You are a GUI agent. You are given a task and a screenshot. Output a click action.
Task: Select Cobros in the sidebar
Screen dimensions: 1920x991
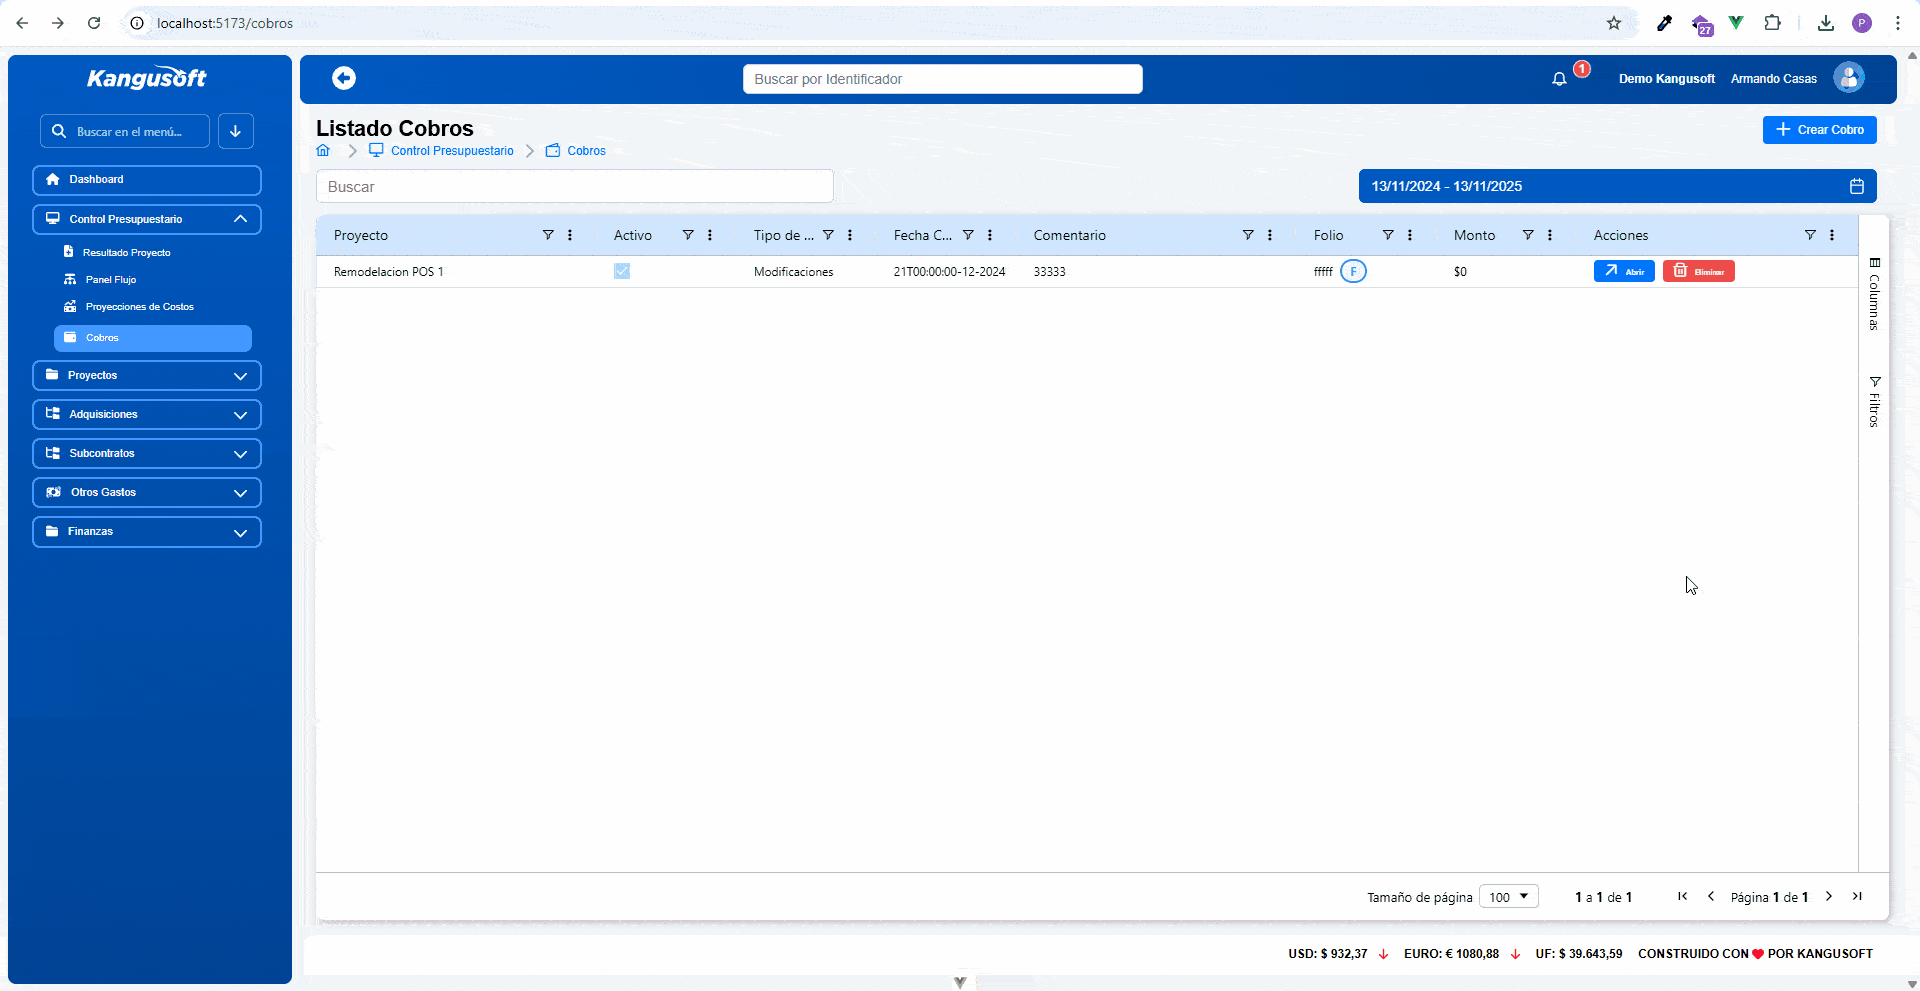[x=153, y=338]
